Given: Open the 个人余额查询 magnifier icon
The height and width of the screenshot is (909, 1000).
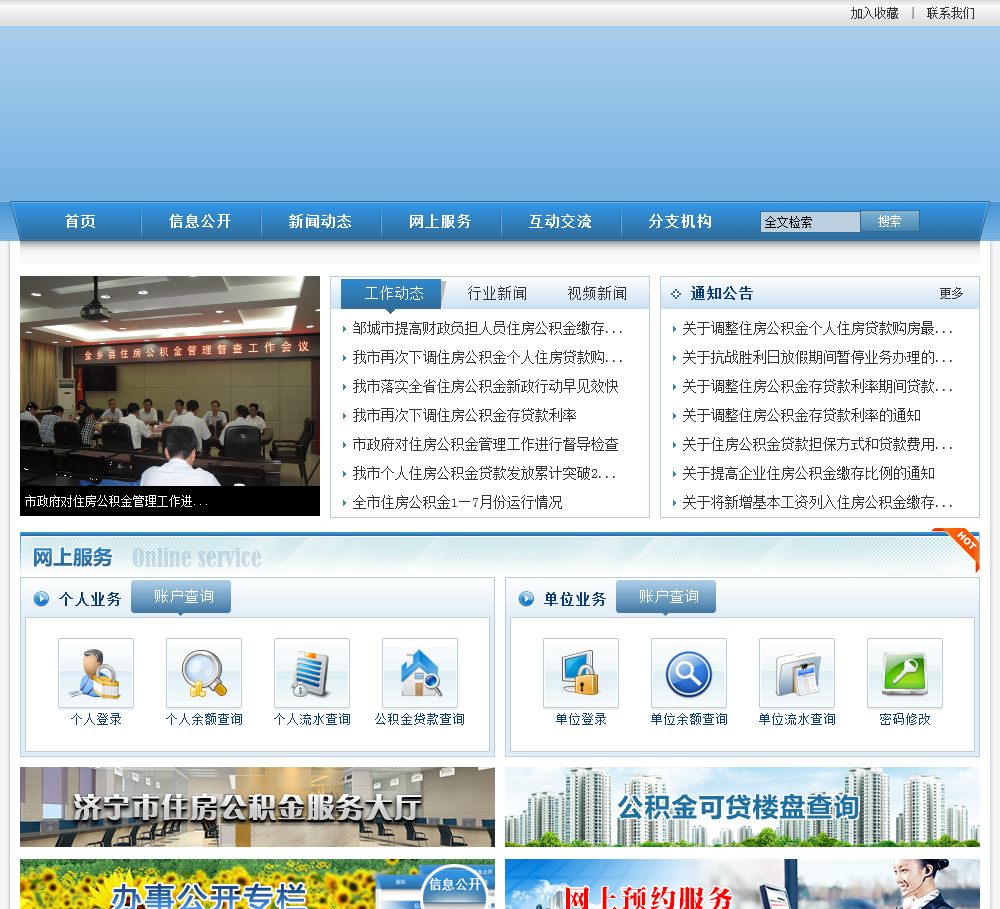Looking at the screenshot, I should click(x=204, y=673).
